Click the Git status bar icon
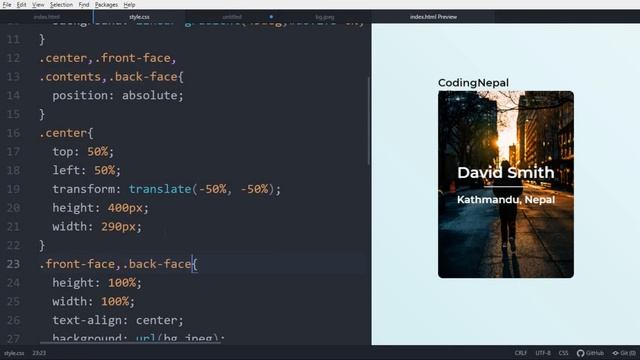This screenshot has height=360, width=640. coord(624,353)
